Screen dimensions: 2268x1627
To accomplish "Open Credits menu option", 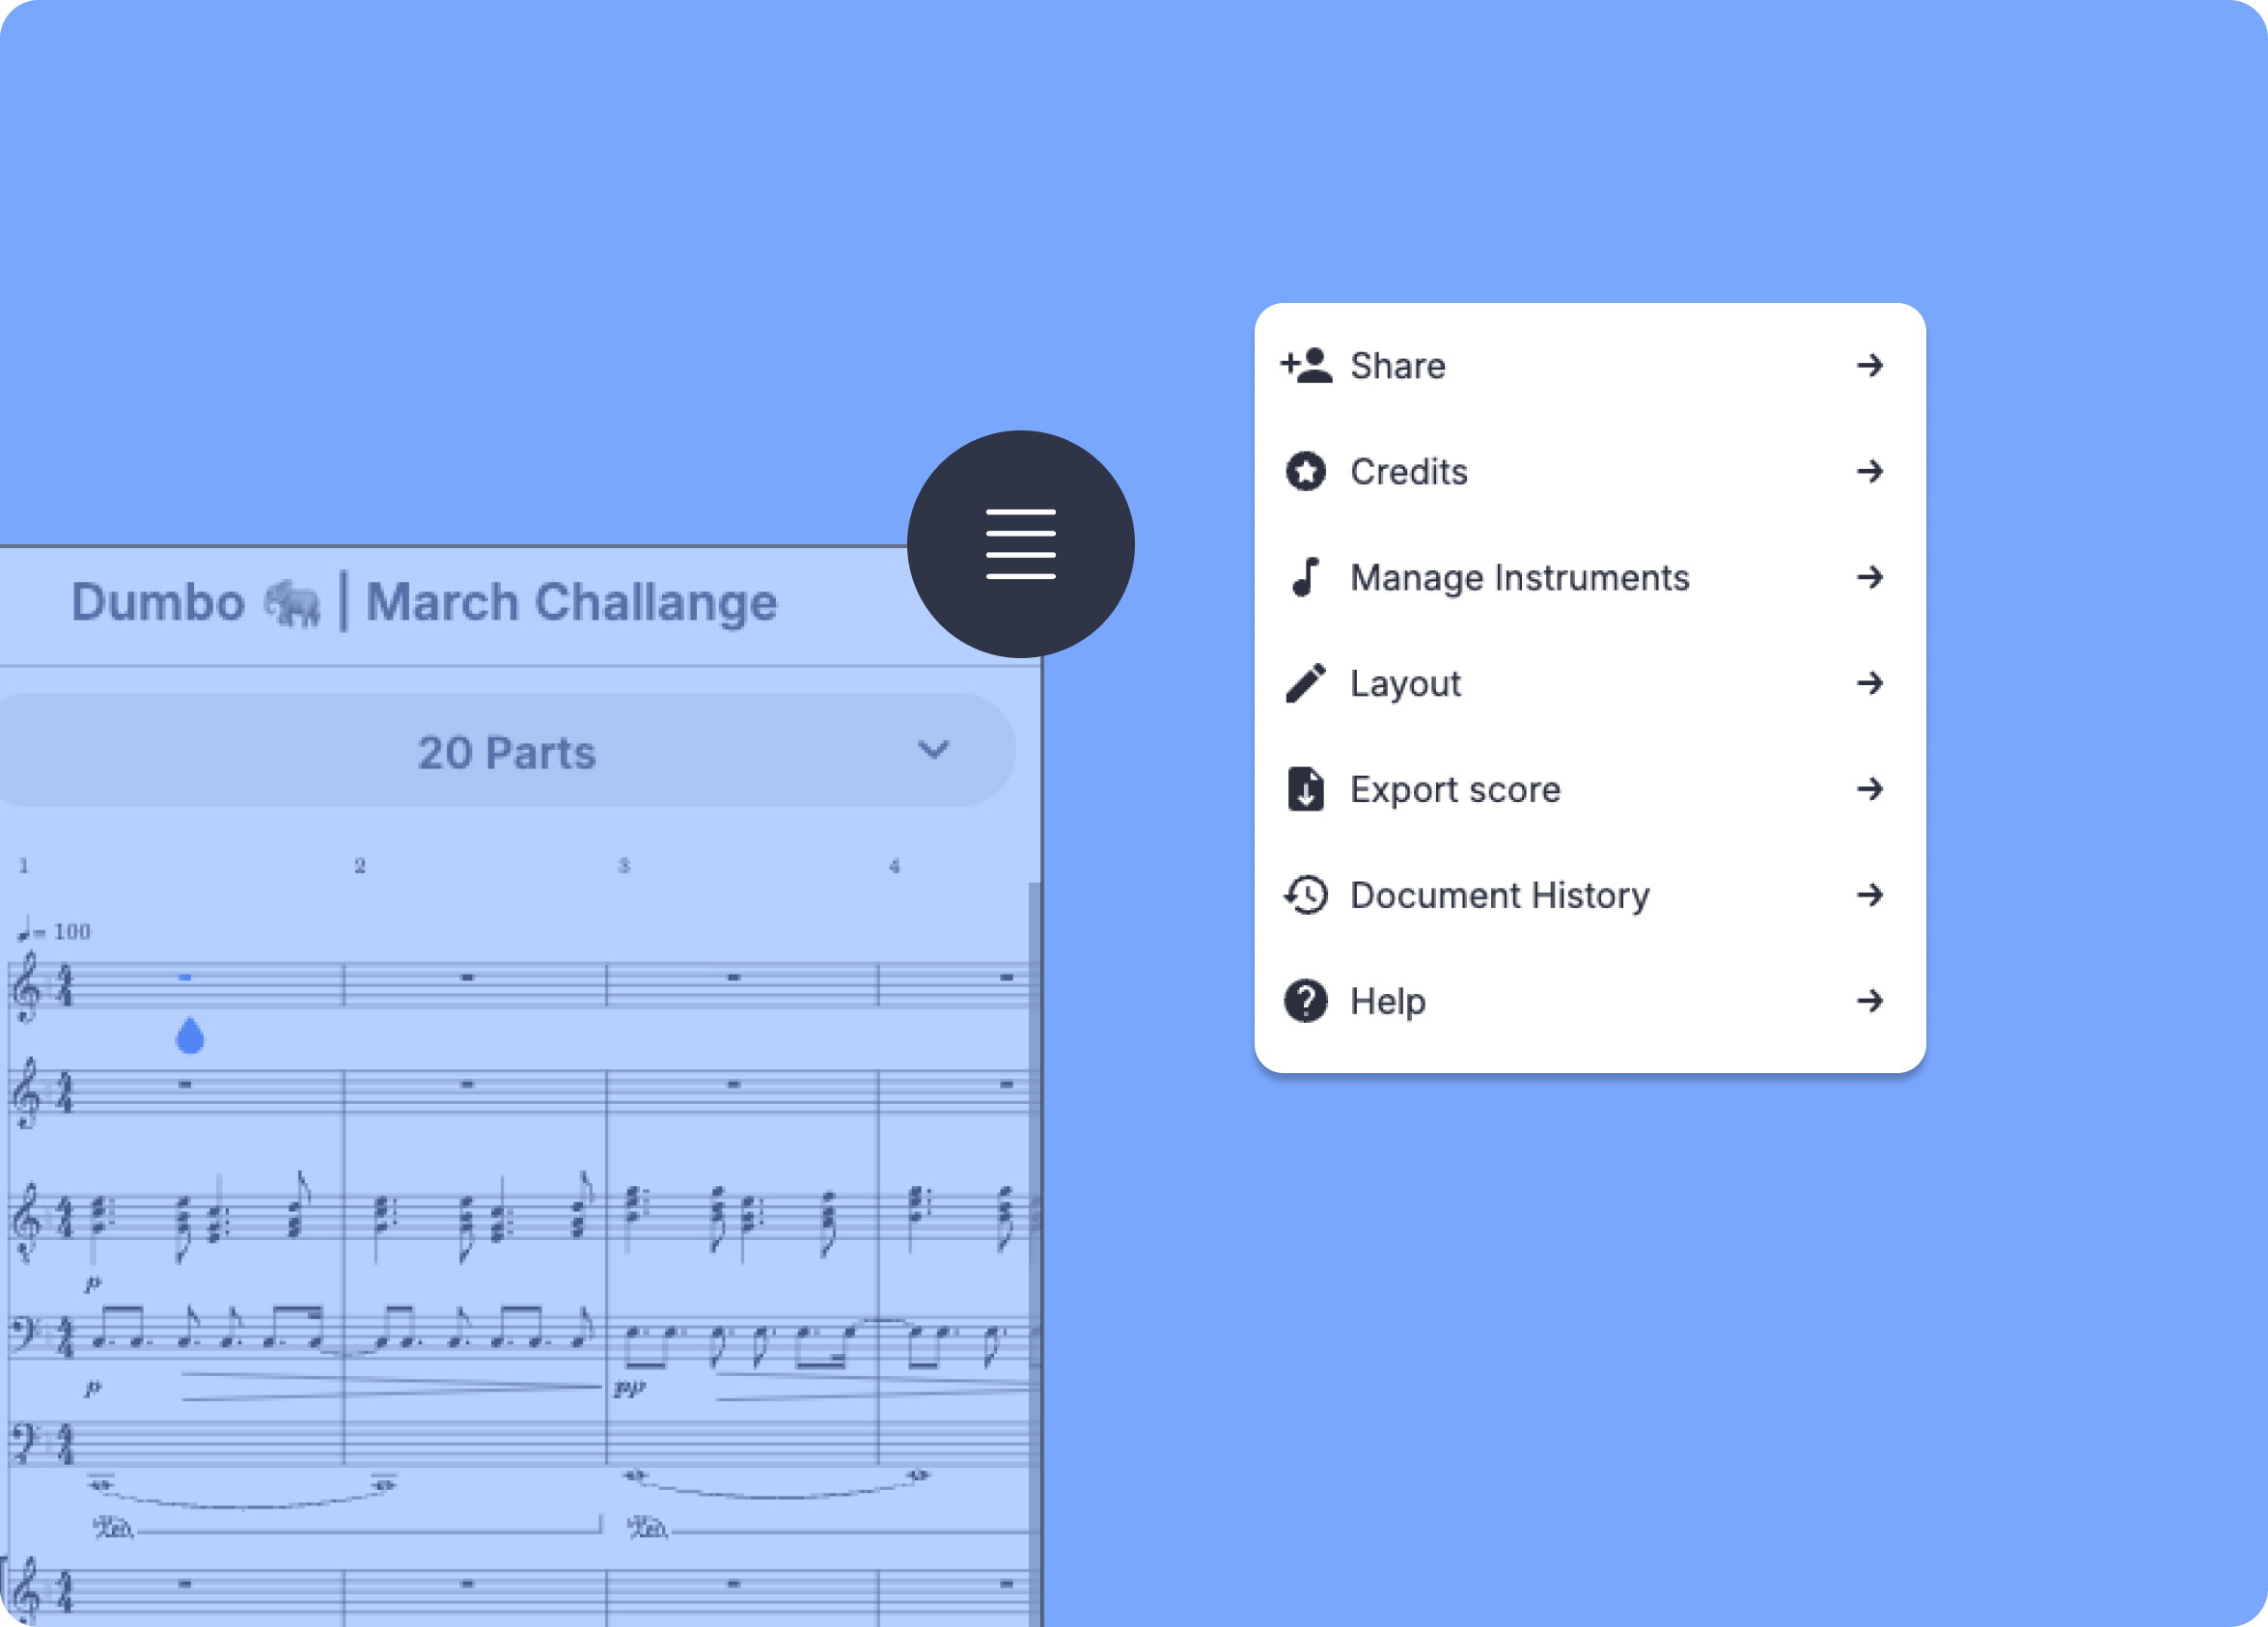I will (1585, 470).
